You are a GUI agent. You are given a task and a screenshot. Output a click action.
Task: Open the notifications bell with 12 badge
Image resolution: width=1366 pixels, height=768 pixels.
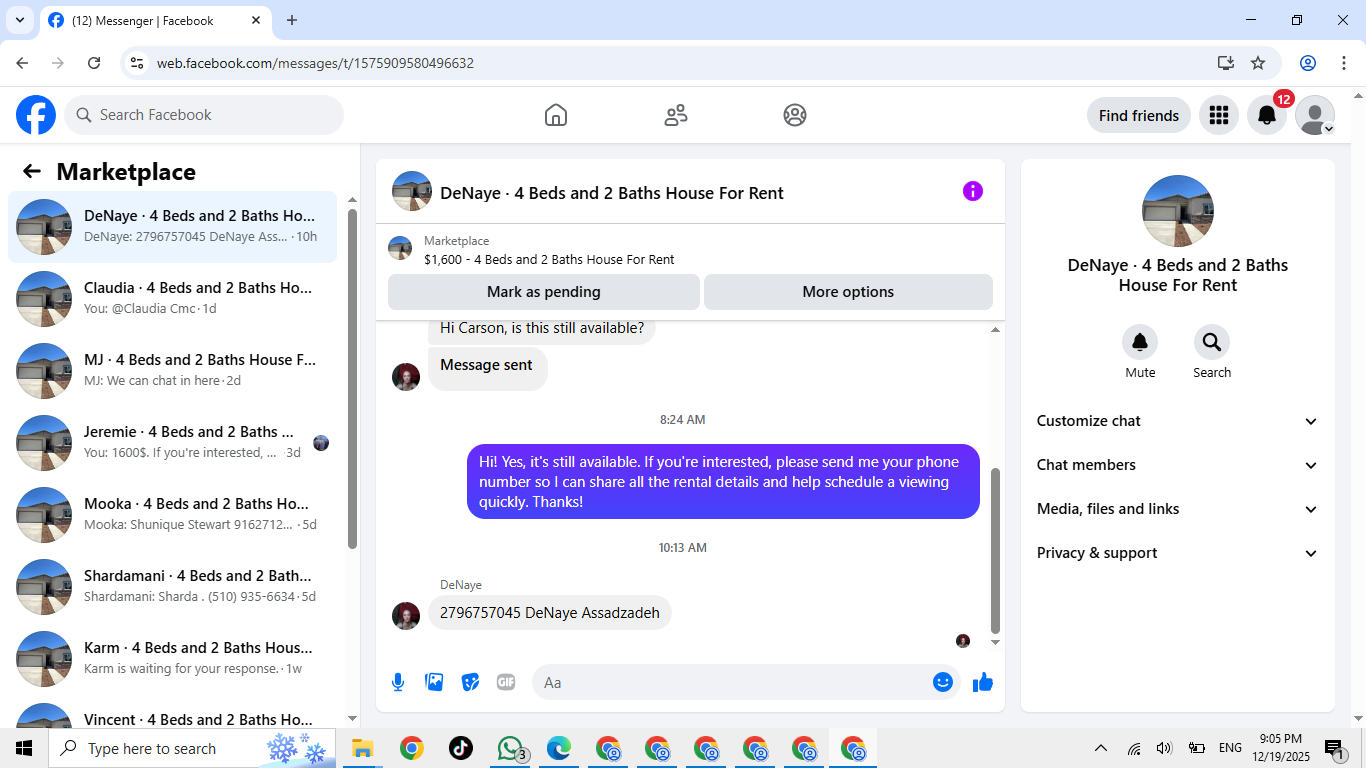pos(1267,115)
